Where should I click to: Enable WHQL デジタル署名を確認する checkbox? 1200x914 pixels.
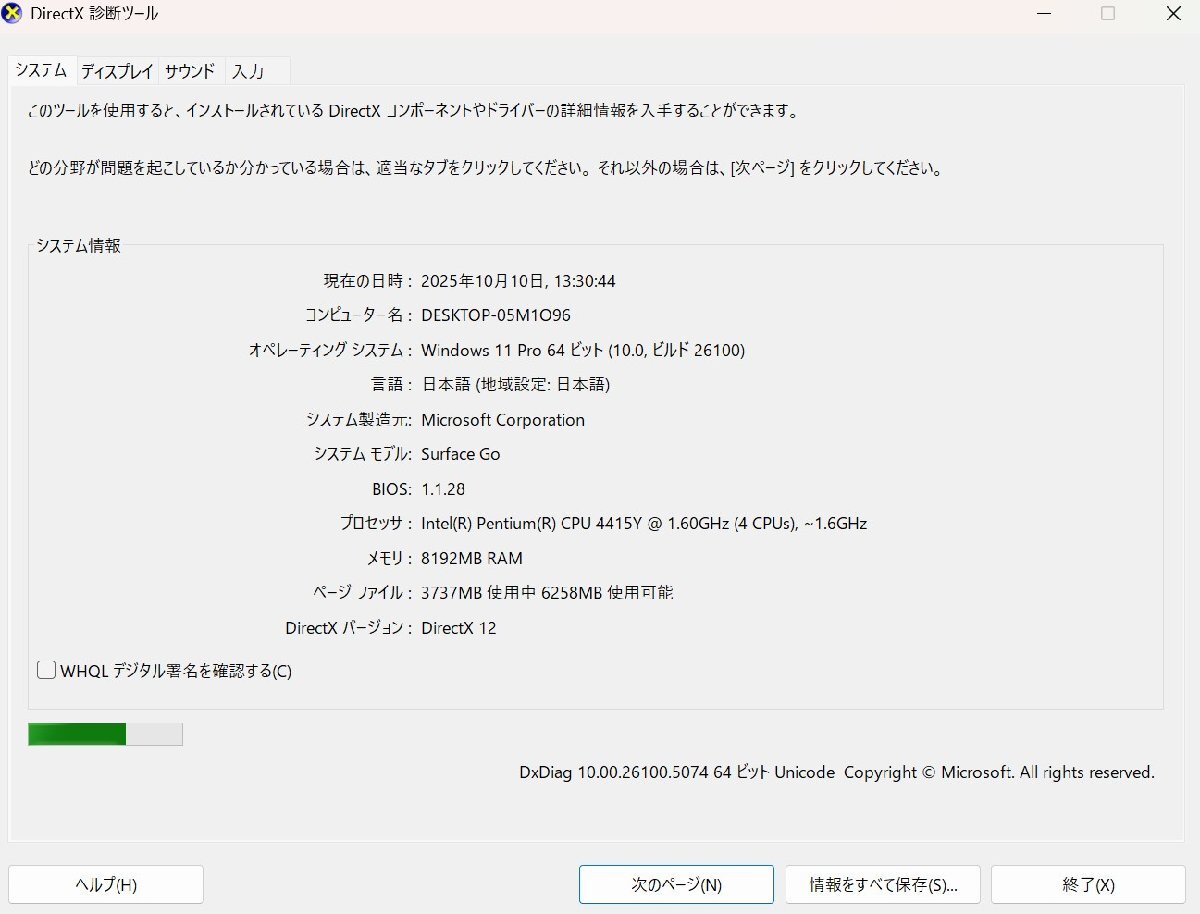coord(45,670)
